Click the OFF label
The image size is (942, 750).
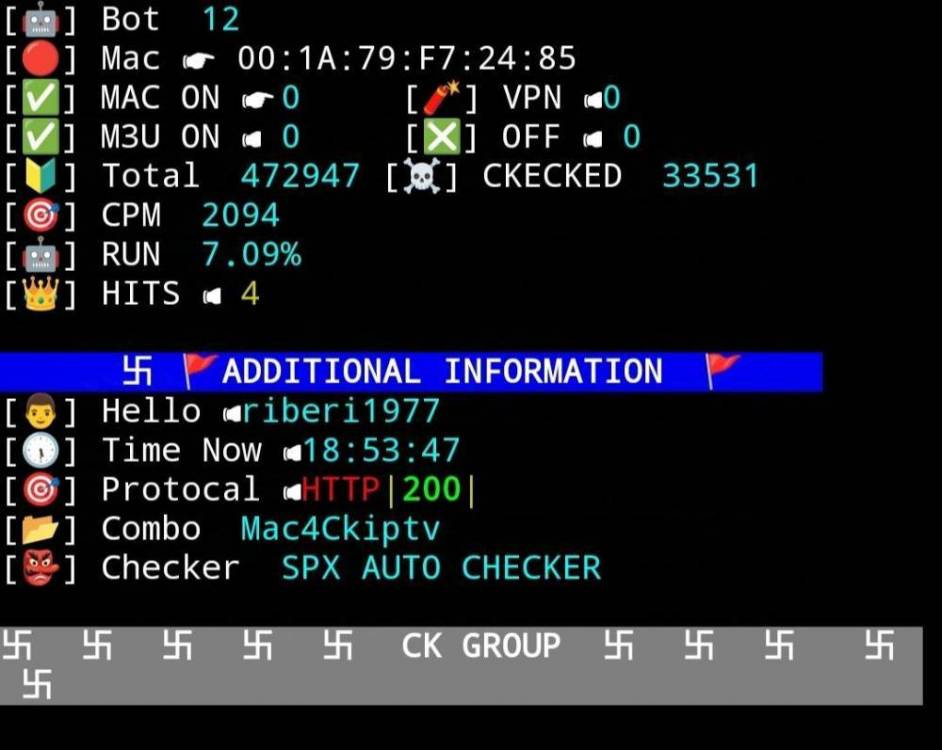(x=531, y=136)
